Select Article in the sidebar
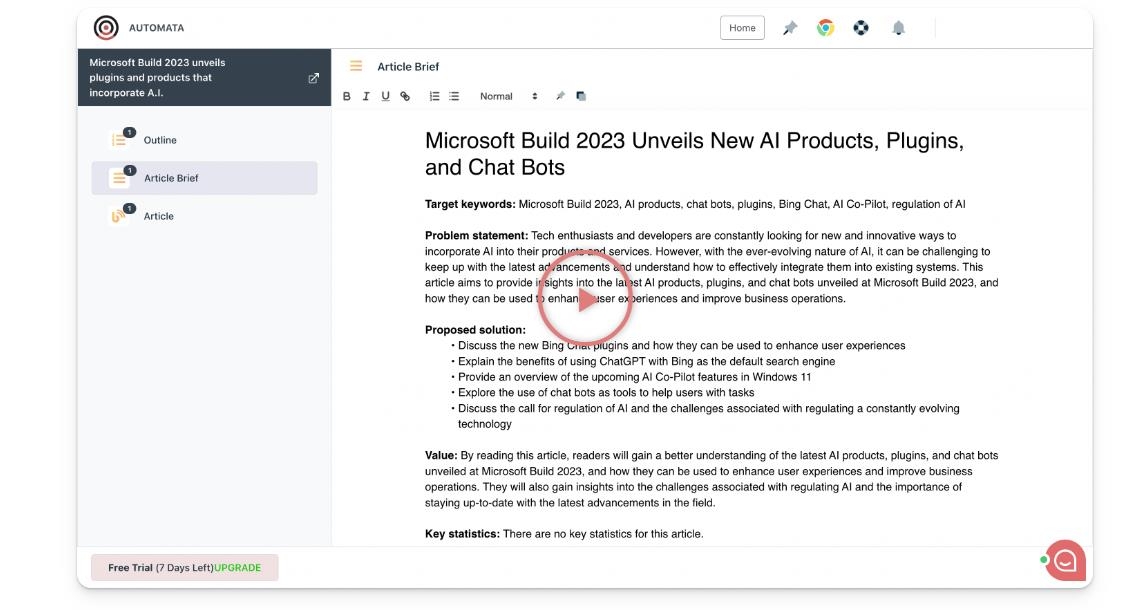 pyautogui.click(x=204, y=216)
